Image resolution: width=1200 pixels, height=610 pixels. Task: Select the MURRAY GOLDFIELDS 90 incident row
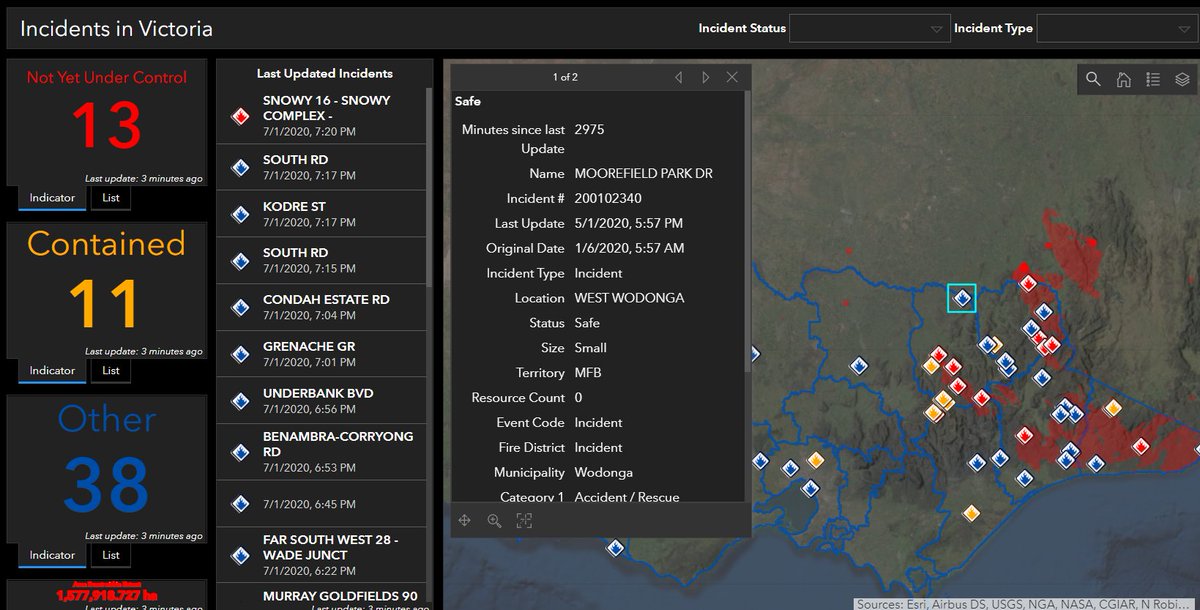pos(321,596)
